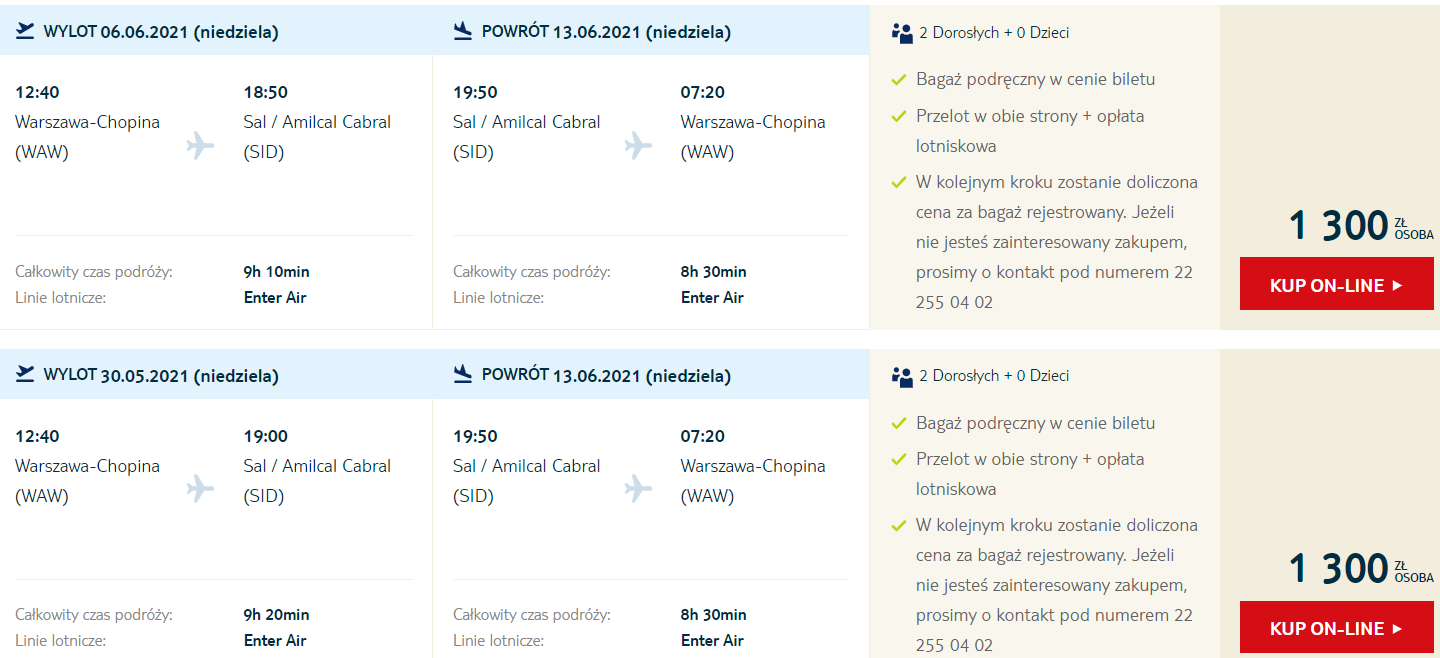Click the airplane icon in the second return flight
This screenshot has width=1440, height=658.
[x=638, y=489]
